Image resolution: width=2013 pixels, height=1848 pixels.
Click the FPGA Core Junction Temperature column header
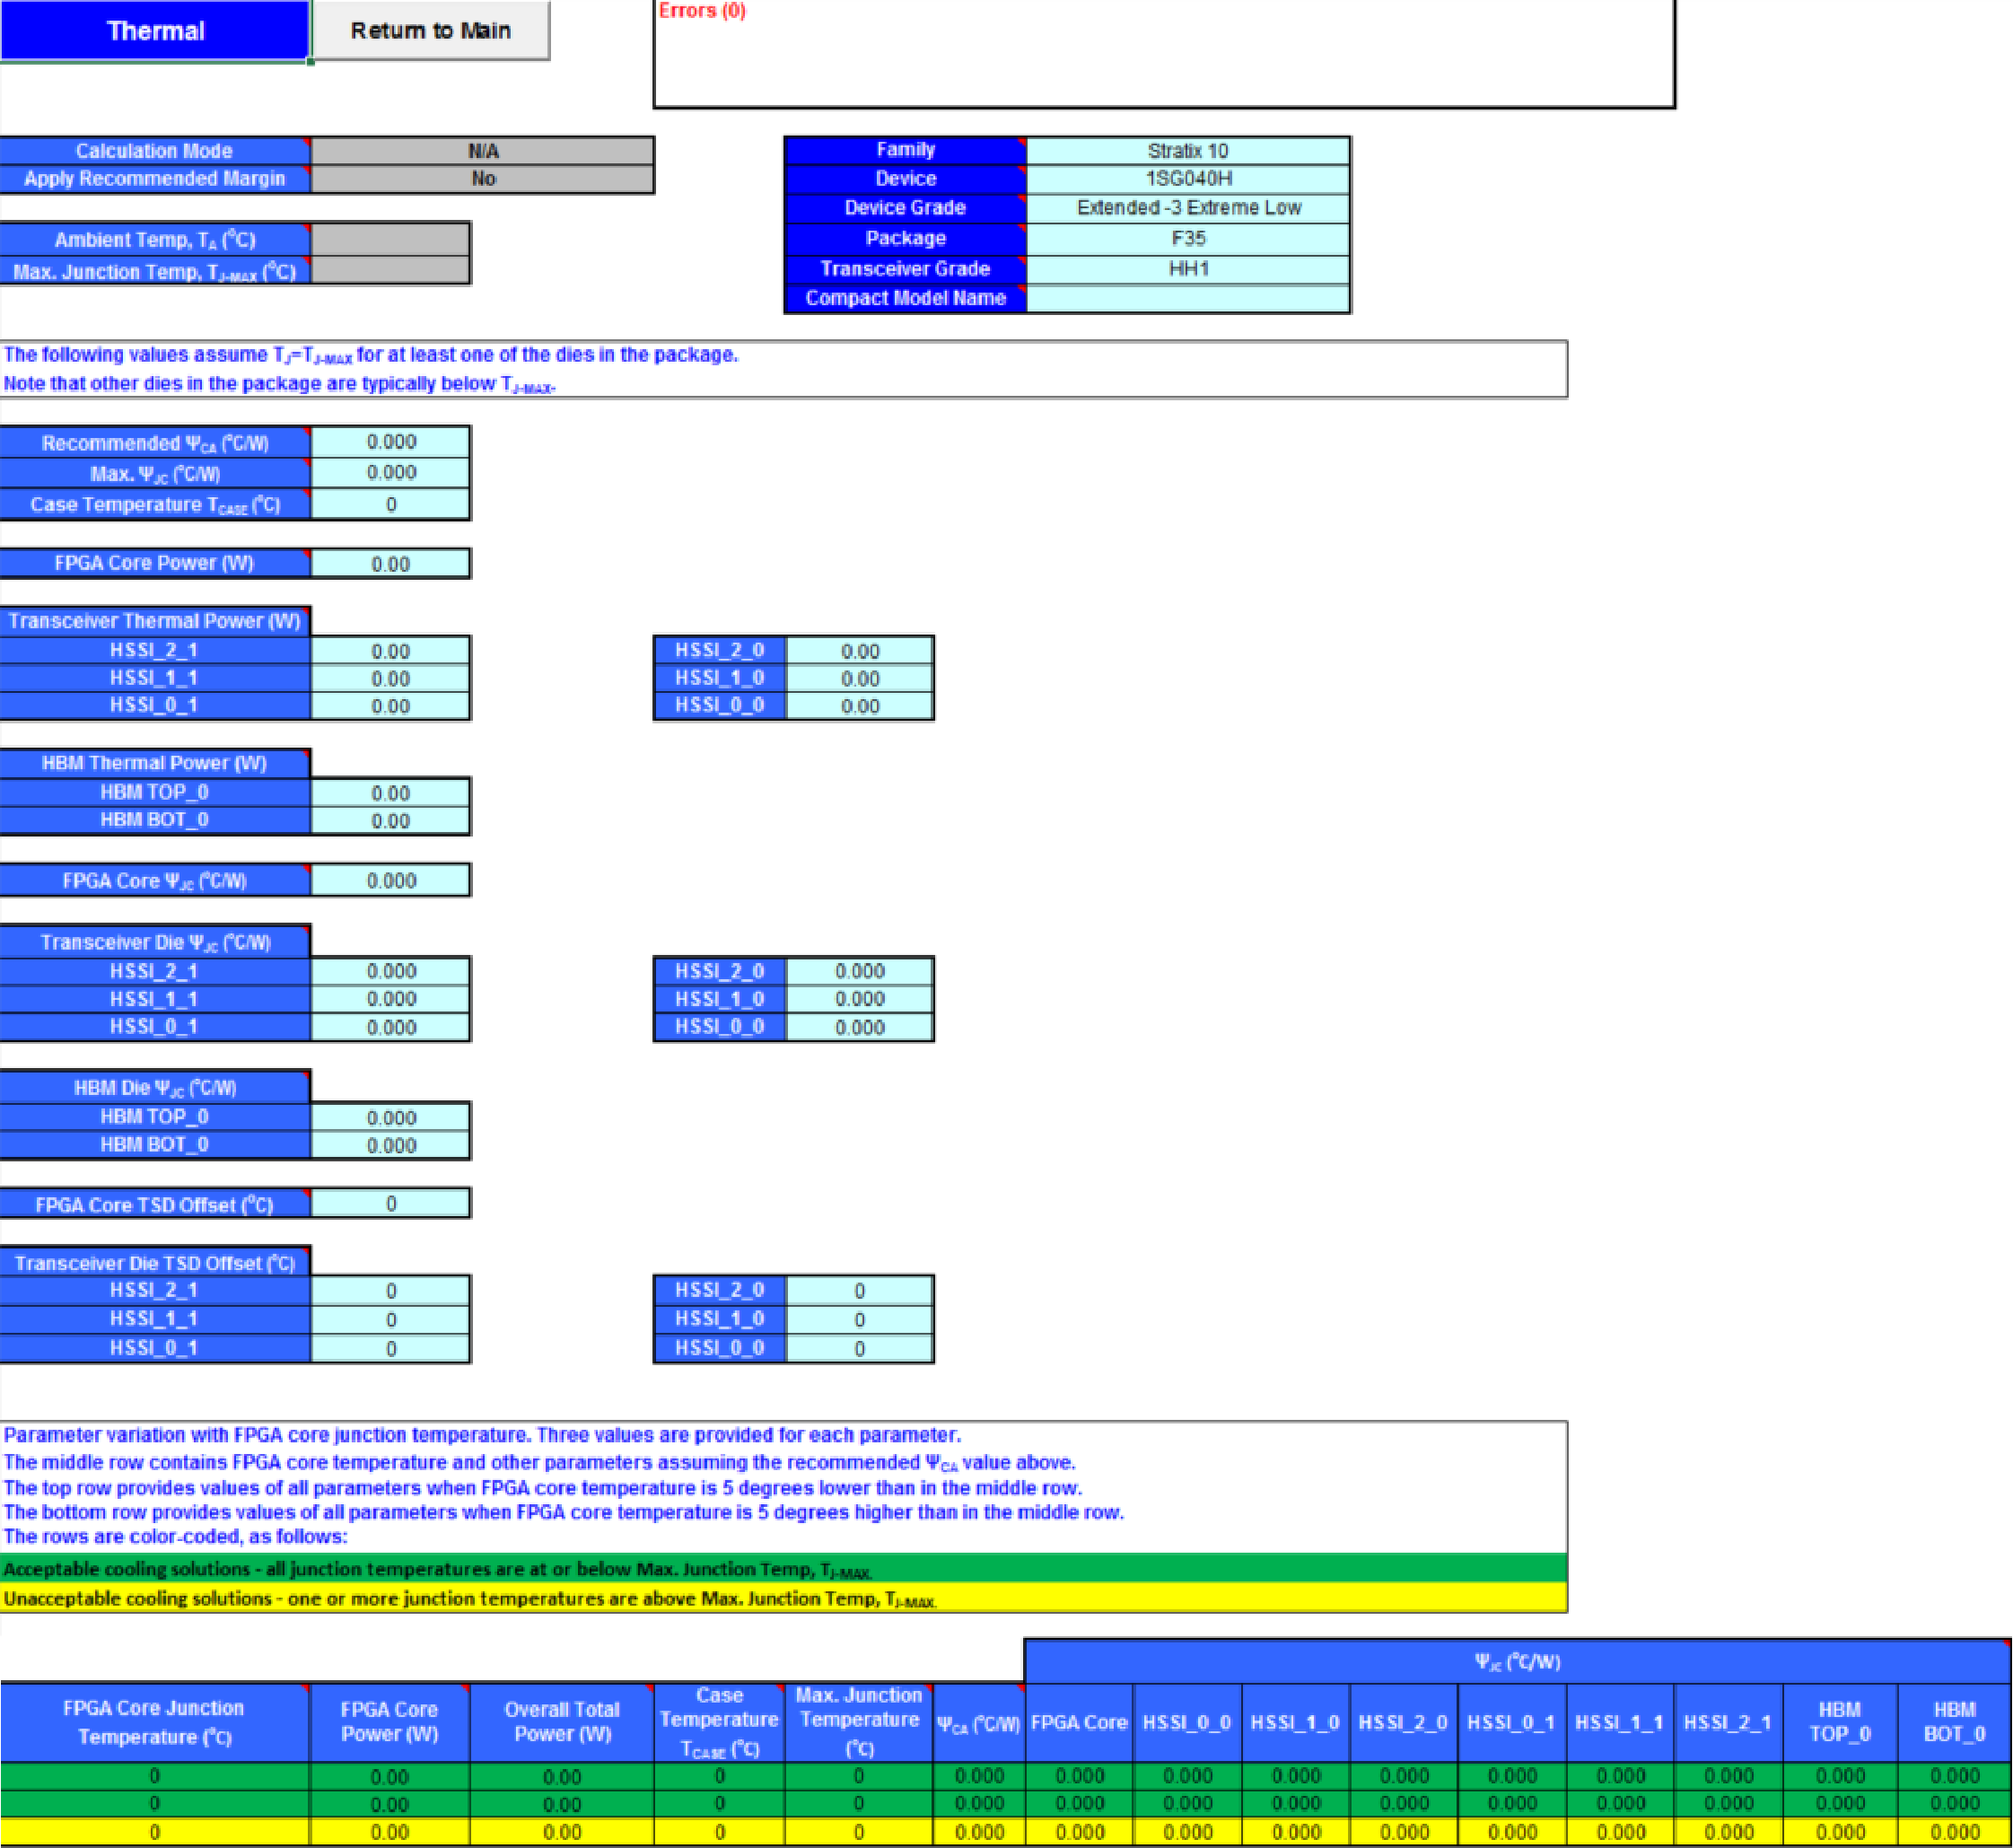coord(154,1722)
